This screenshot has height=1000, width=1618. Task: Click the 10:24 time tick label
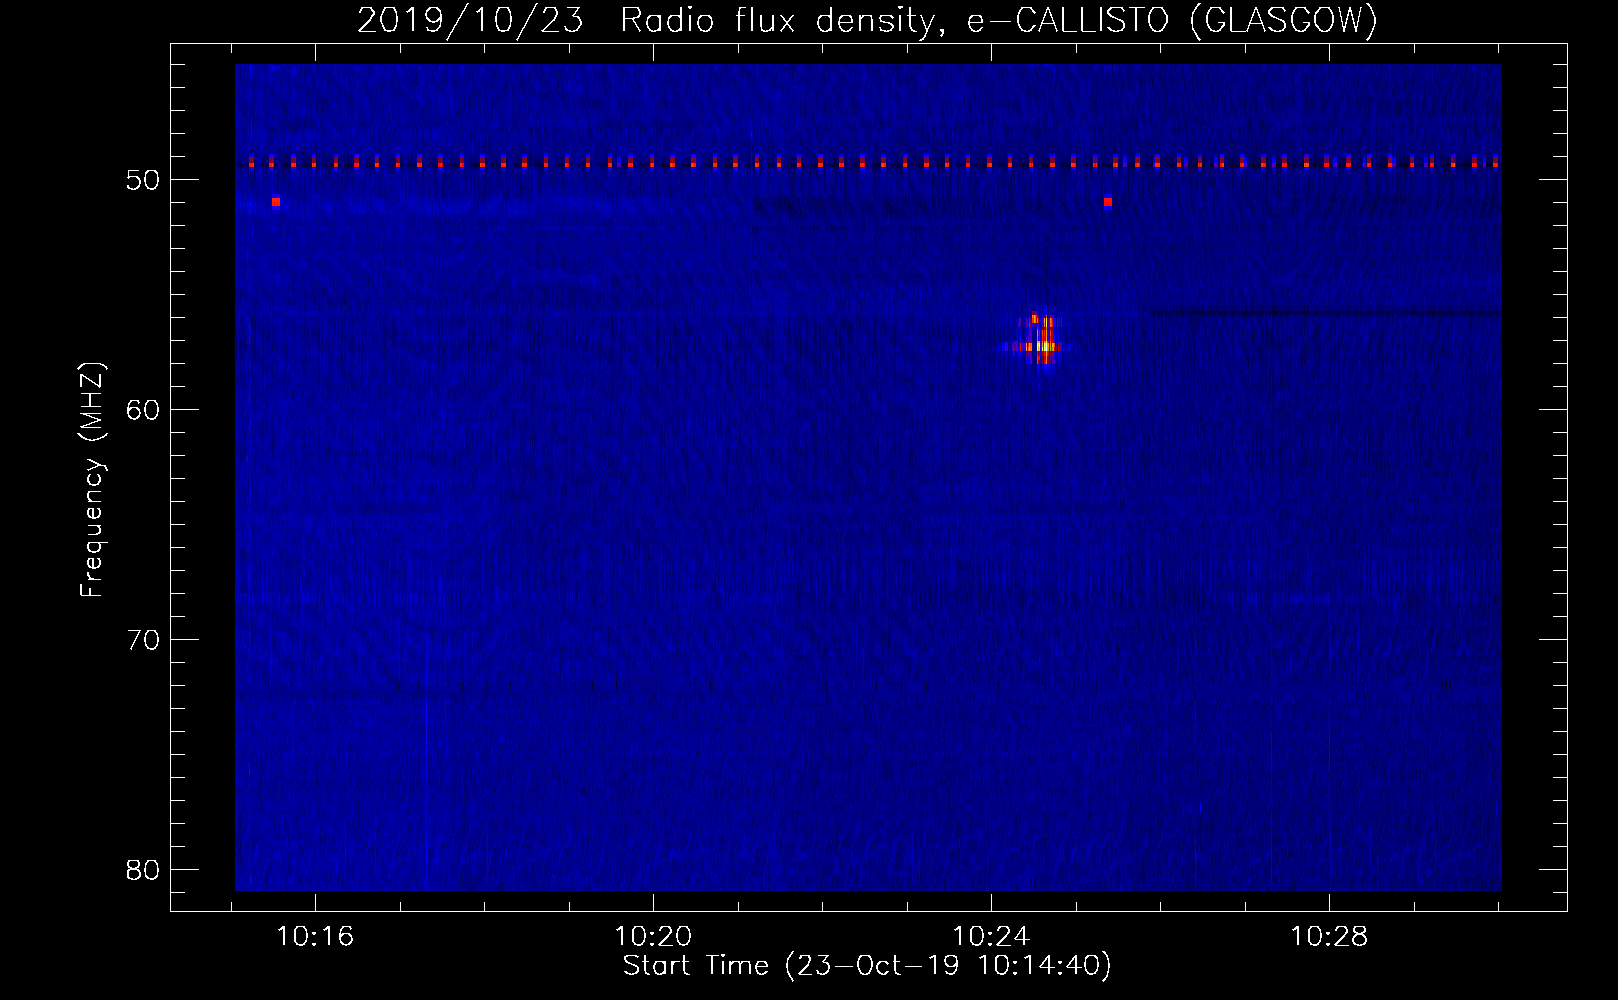(991, 937)
